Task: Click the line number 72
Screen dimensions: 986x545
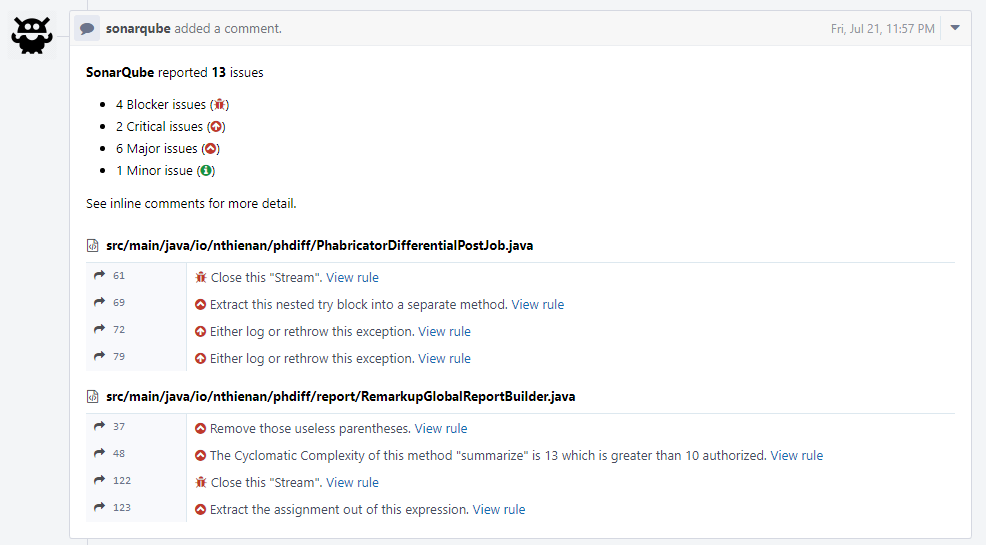Action: (x=119, y=329)
